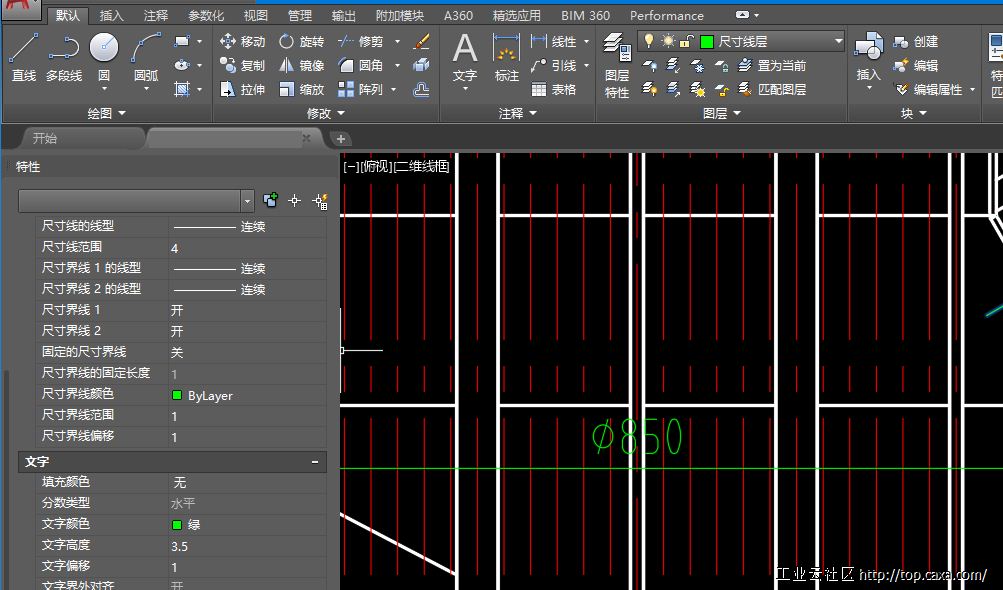Switch to the 注释 (Annotate) ribbon tab

(156, 16)
